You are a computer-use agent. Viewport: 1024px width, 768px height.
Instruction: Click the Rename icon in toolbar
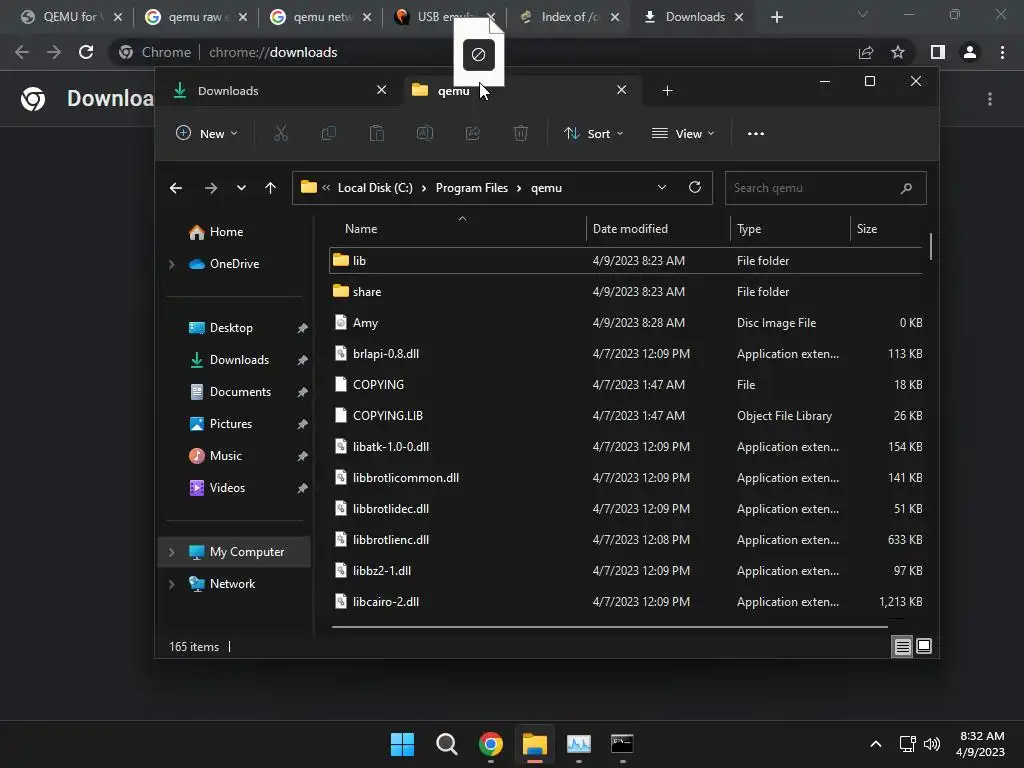coord(424,133)
